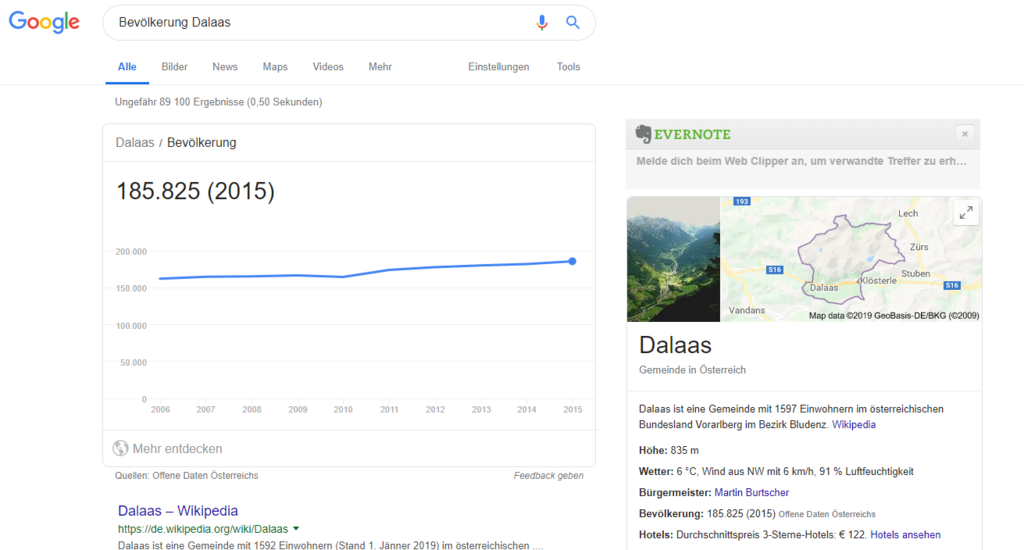Image resolution: width=1024 pixels, height=550 pixels.
Task: Open the Maps tab
Action: point(275,67)
